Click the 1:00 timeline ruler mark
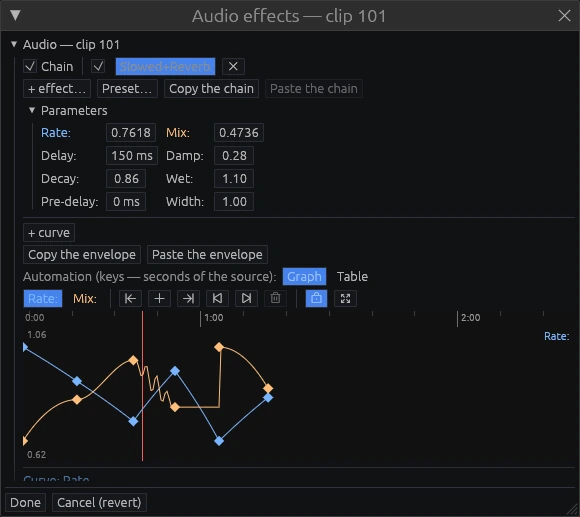The image size is (580, 517). pos(213,318)
